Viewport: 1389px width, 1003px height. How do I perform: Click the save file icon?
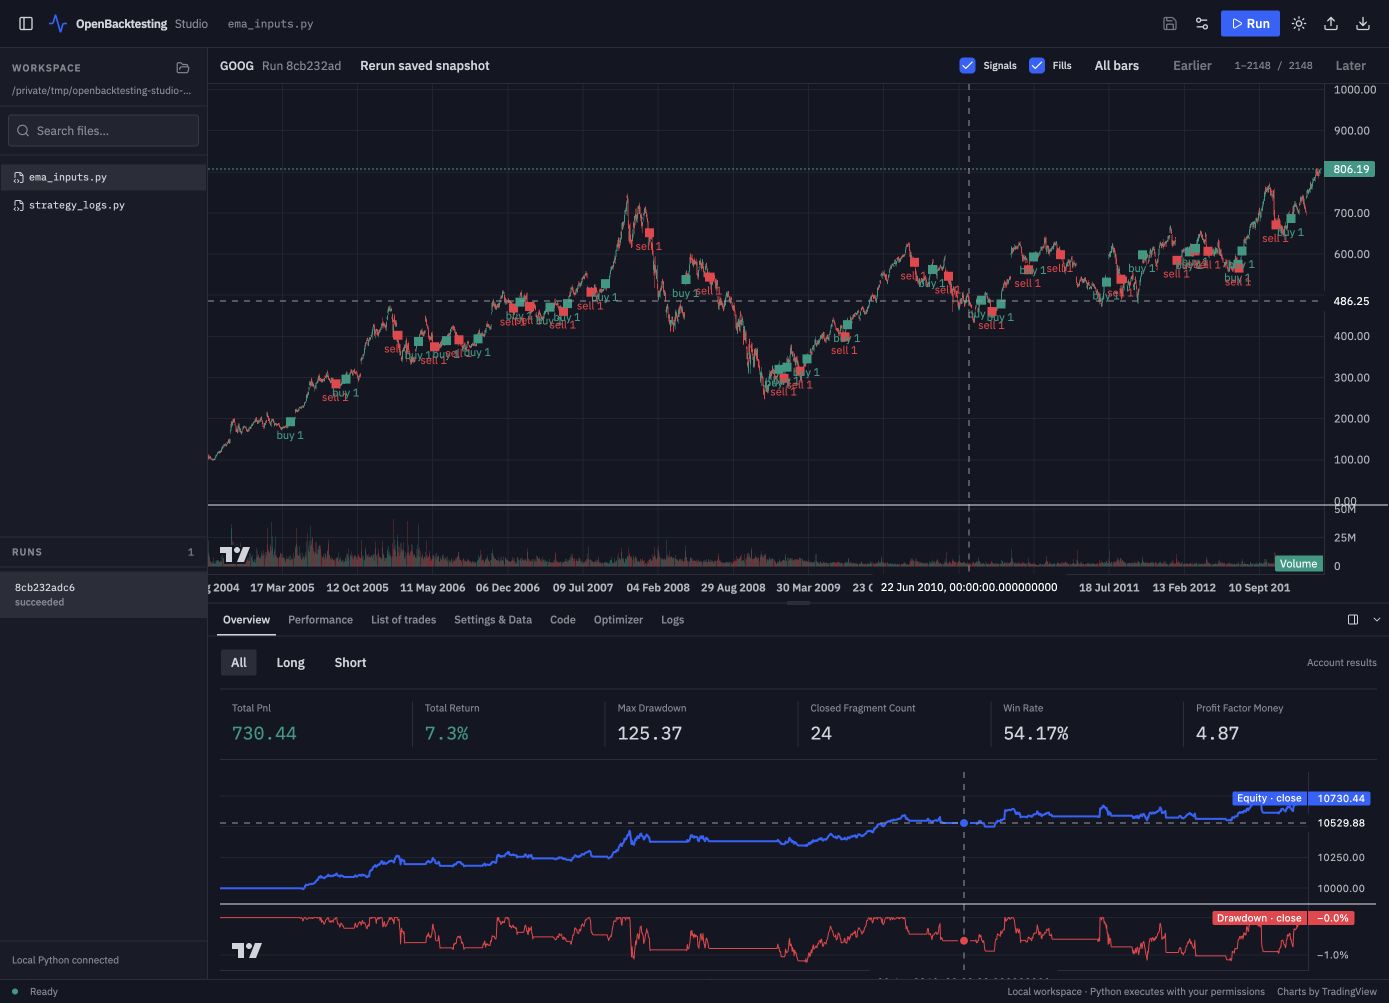(x=1170, y=23)
